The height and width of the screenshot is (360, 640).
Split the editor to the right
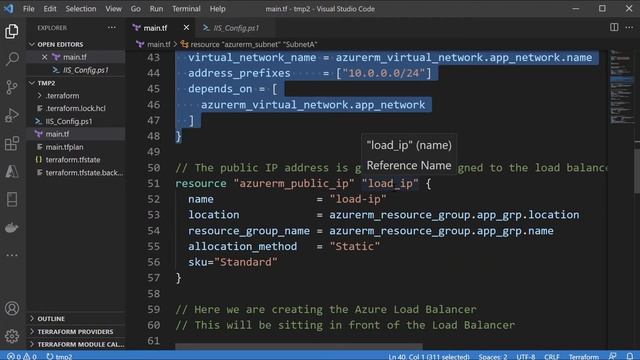[614, 27]
